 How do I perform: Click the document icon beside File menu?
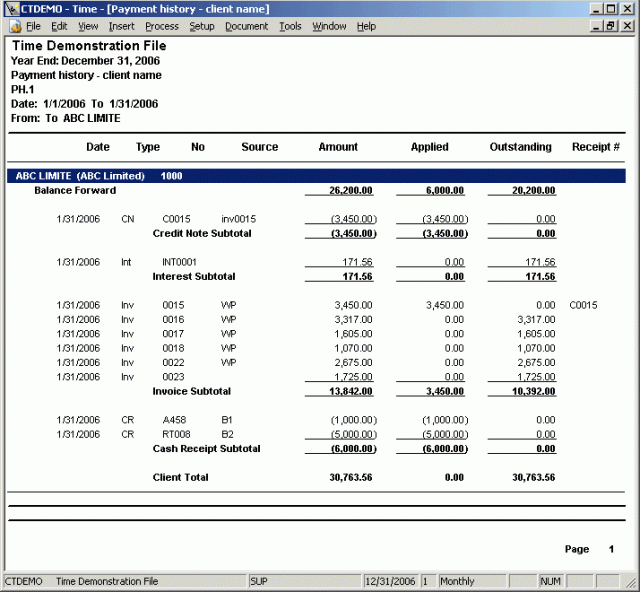tap(12, 26)
